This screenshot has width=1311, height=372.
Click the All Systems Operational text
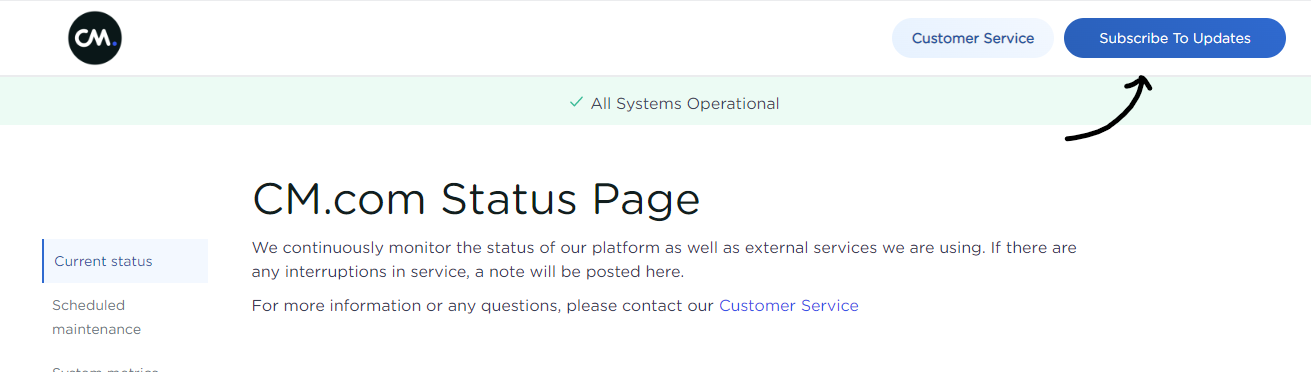coord(685,103)
